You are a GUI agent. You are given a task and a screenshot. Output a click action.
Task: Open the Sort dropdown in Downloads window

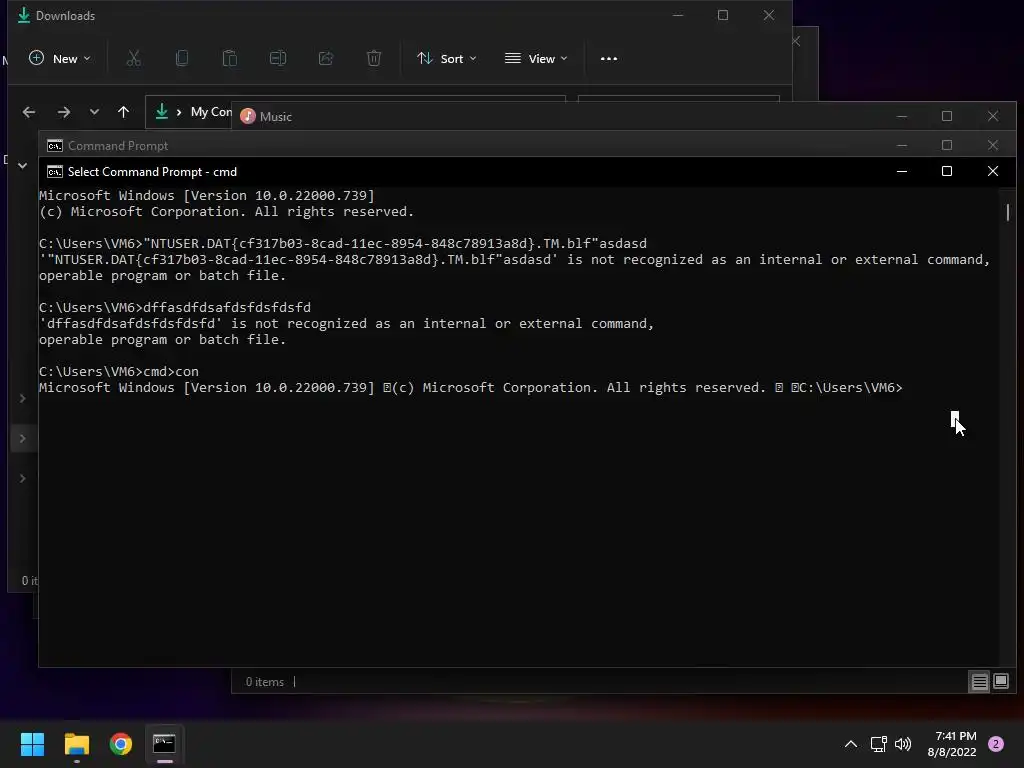[447, 59]
